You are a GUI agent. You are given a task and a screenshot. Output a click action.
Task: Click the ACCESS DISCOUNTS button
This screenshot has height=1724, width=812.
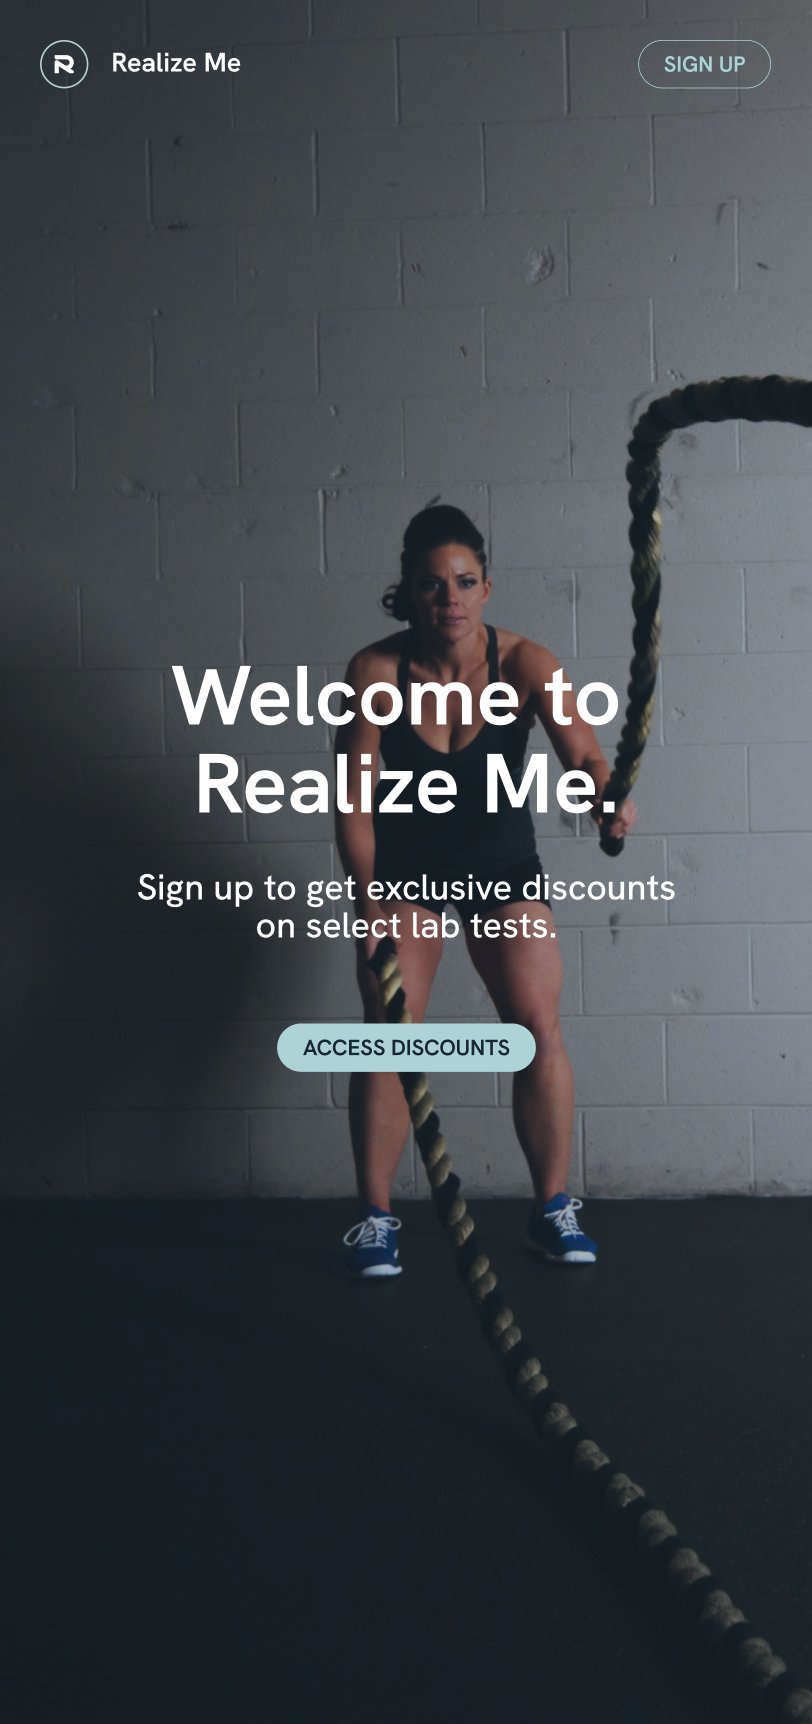[406, 1047]
